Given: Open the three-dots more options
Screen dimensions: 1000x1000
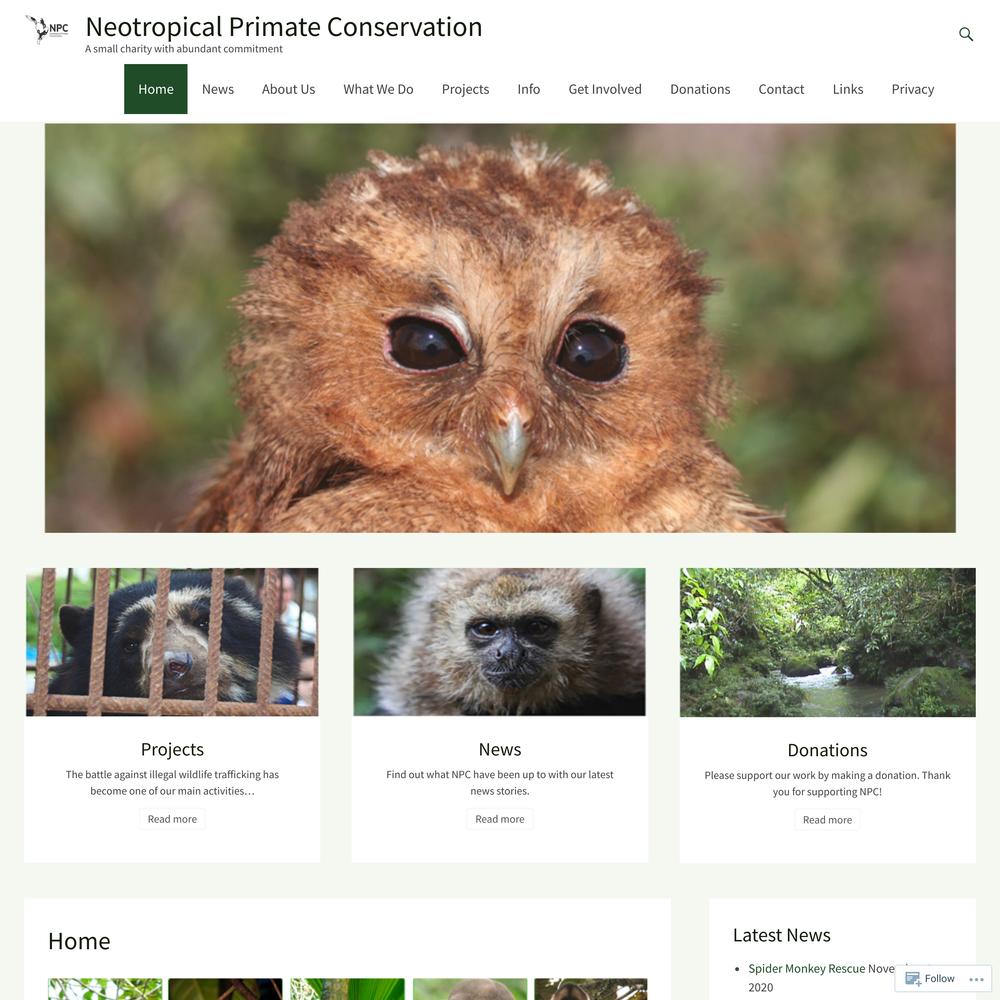Looking at the screenshot, I should point(976,978).
